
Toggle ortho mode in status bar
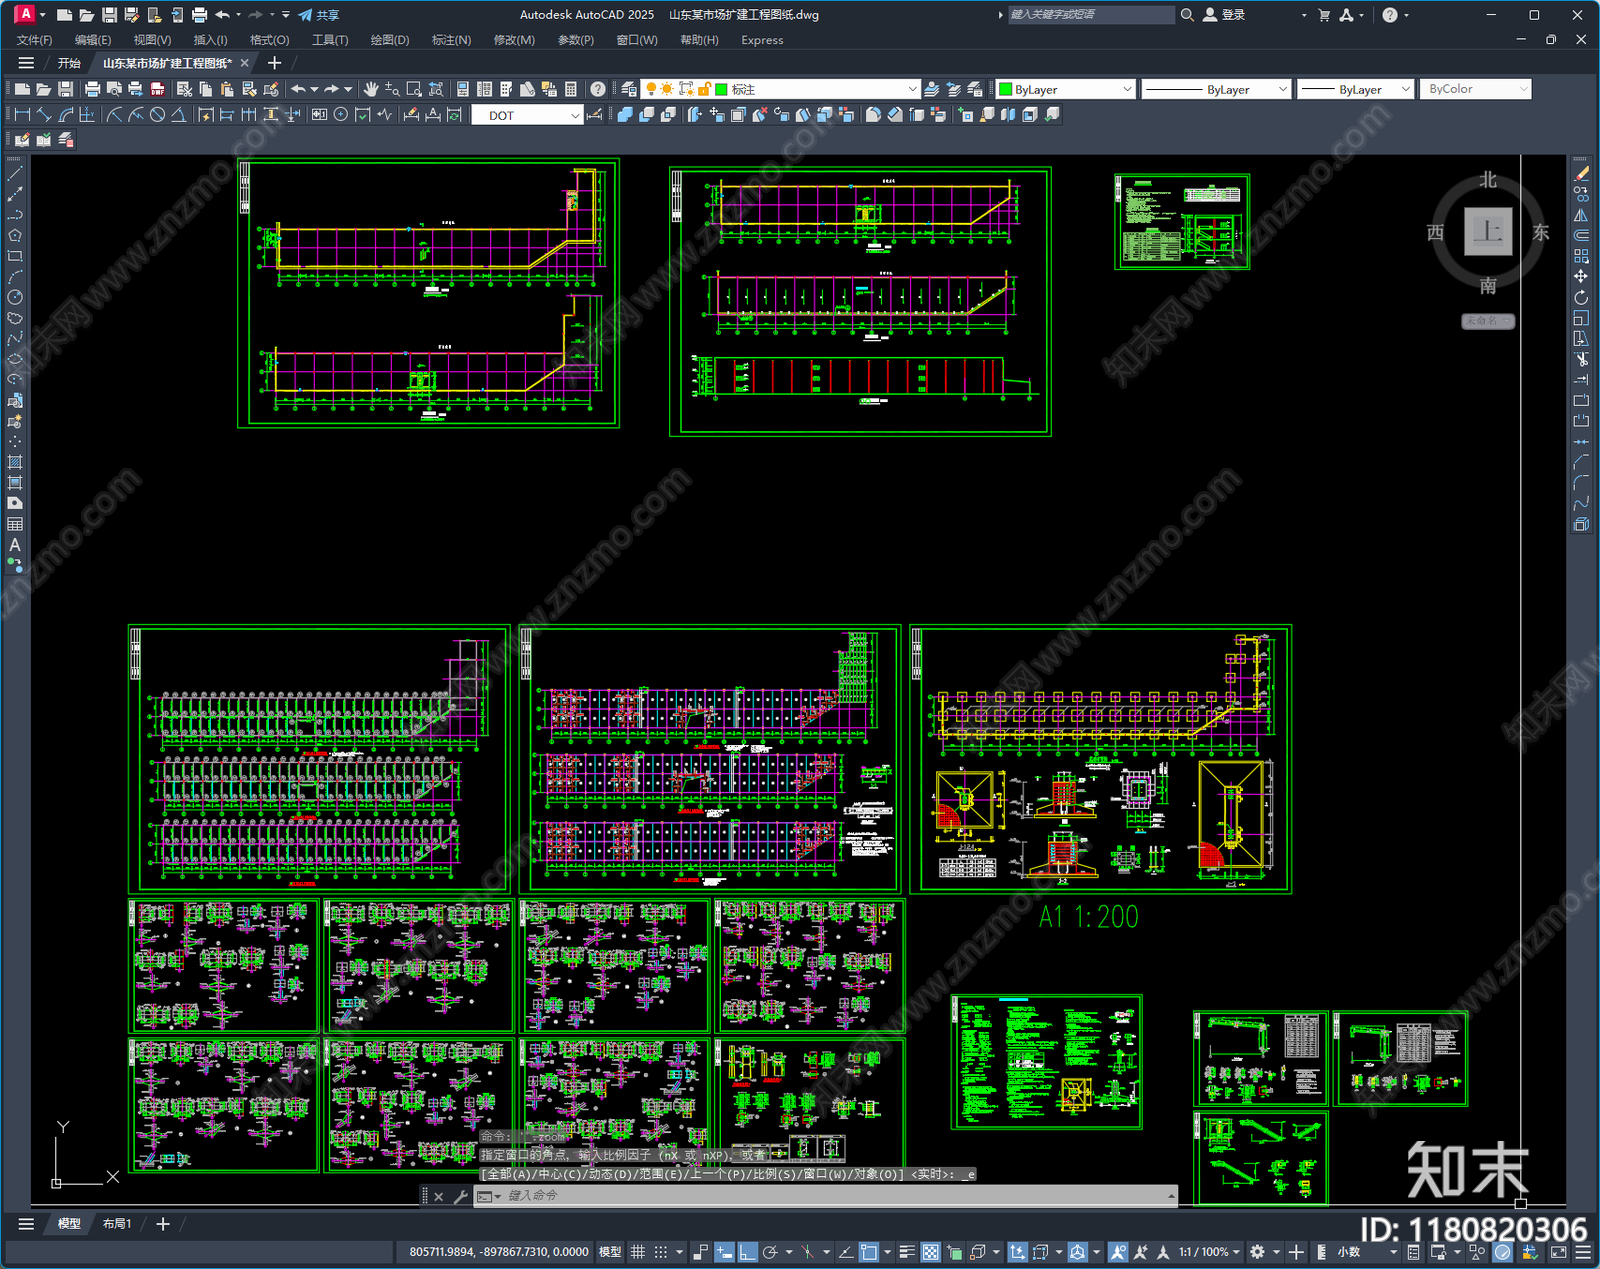[x=748, y=1252]
